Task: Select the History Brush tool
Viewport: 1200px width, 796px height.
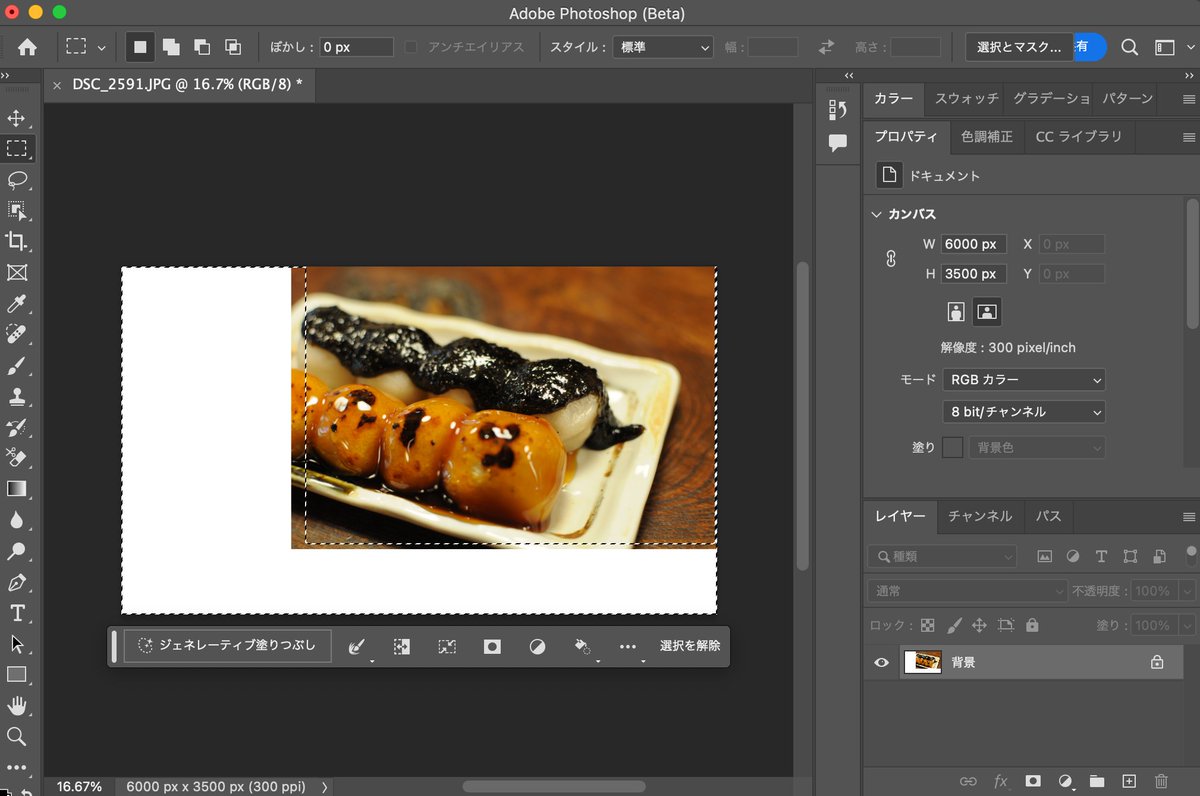Action: [17, 427]
